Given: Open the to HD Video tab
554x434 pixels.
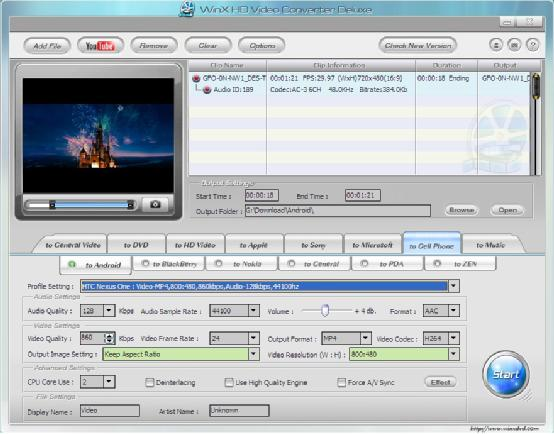Looking at the screenshot, I should (x=195, y=245).
